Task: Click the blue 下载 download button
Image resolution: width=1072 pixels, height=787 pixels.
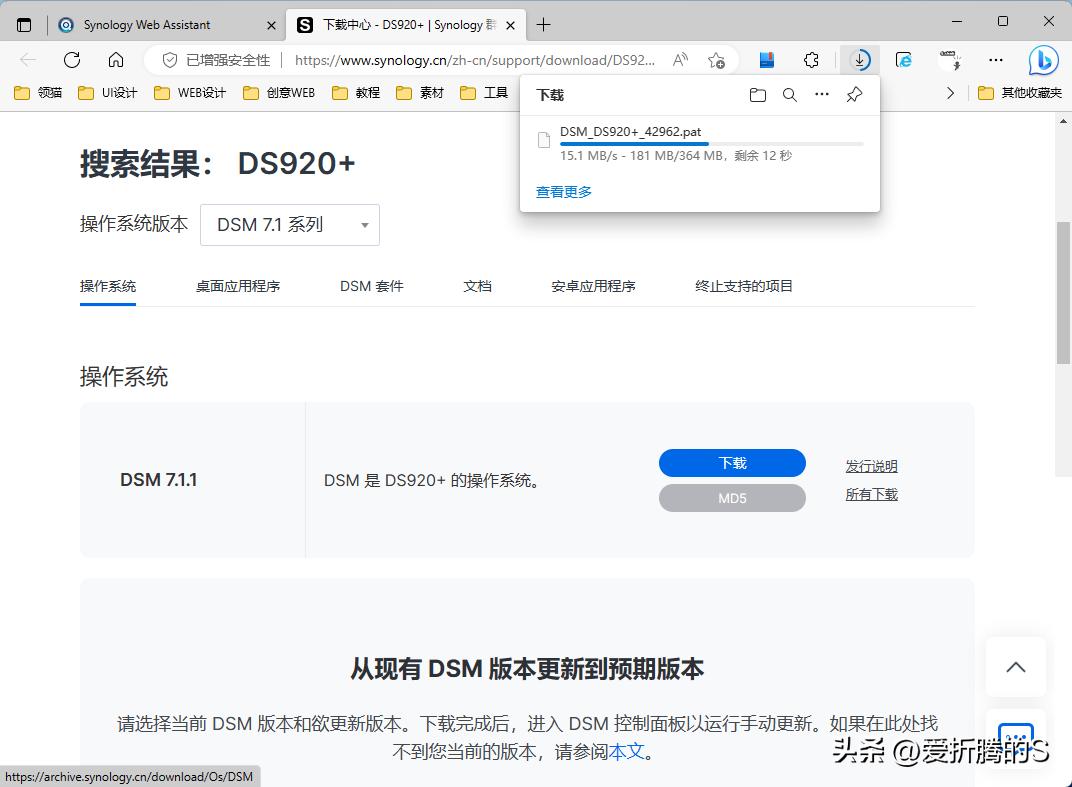Action: pos(731,462)
